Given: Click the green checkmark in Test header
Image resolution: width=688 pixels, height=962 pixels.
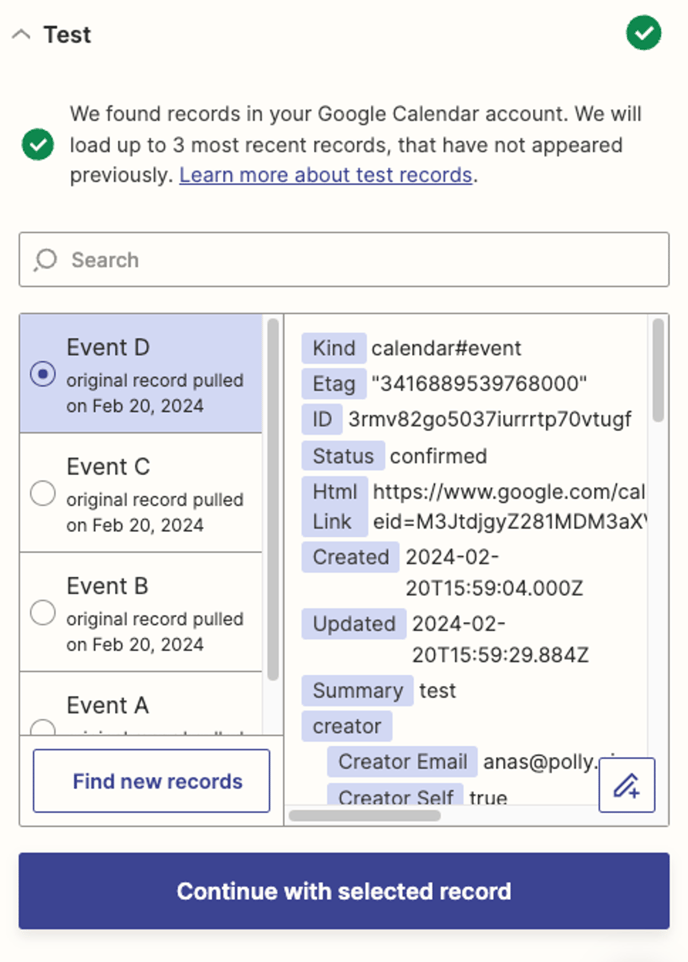Looking at the screenshot, I should click(x=643, y=33).
